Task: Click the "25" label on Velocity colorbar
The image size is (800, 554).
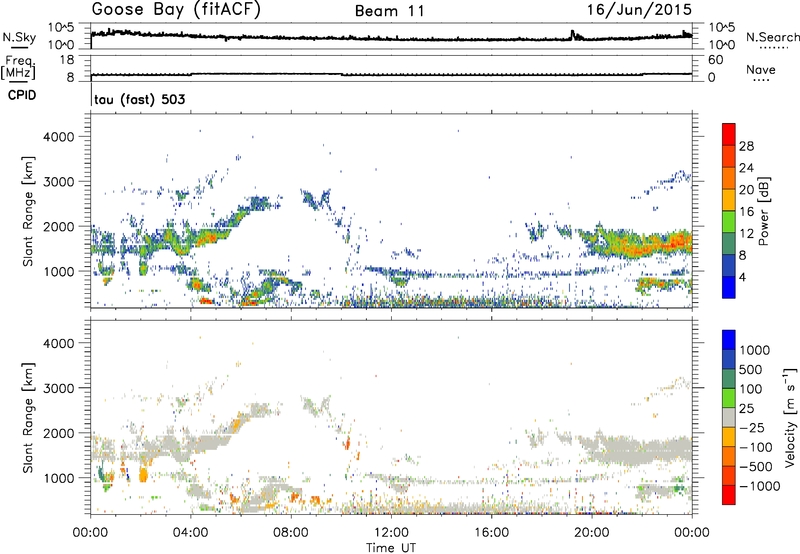Action: click(x=746, y=408)
